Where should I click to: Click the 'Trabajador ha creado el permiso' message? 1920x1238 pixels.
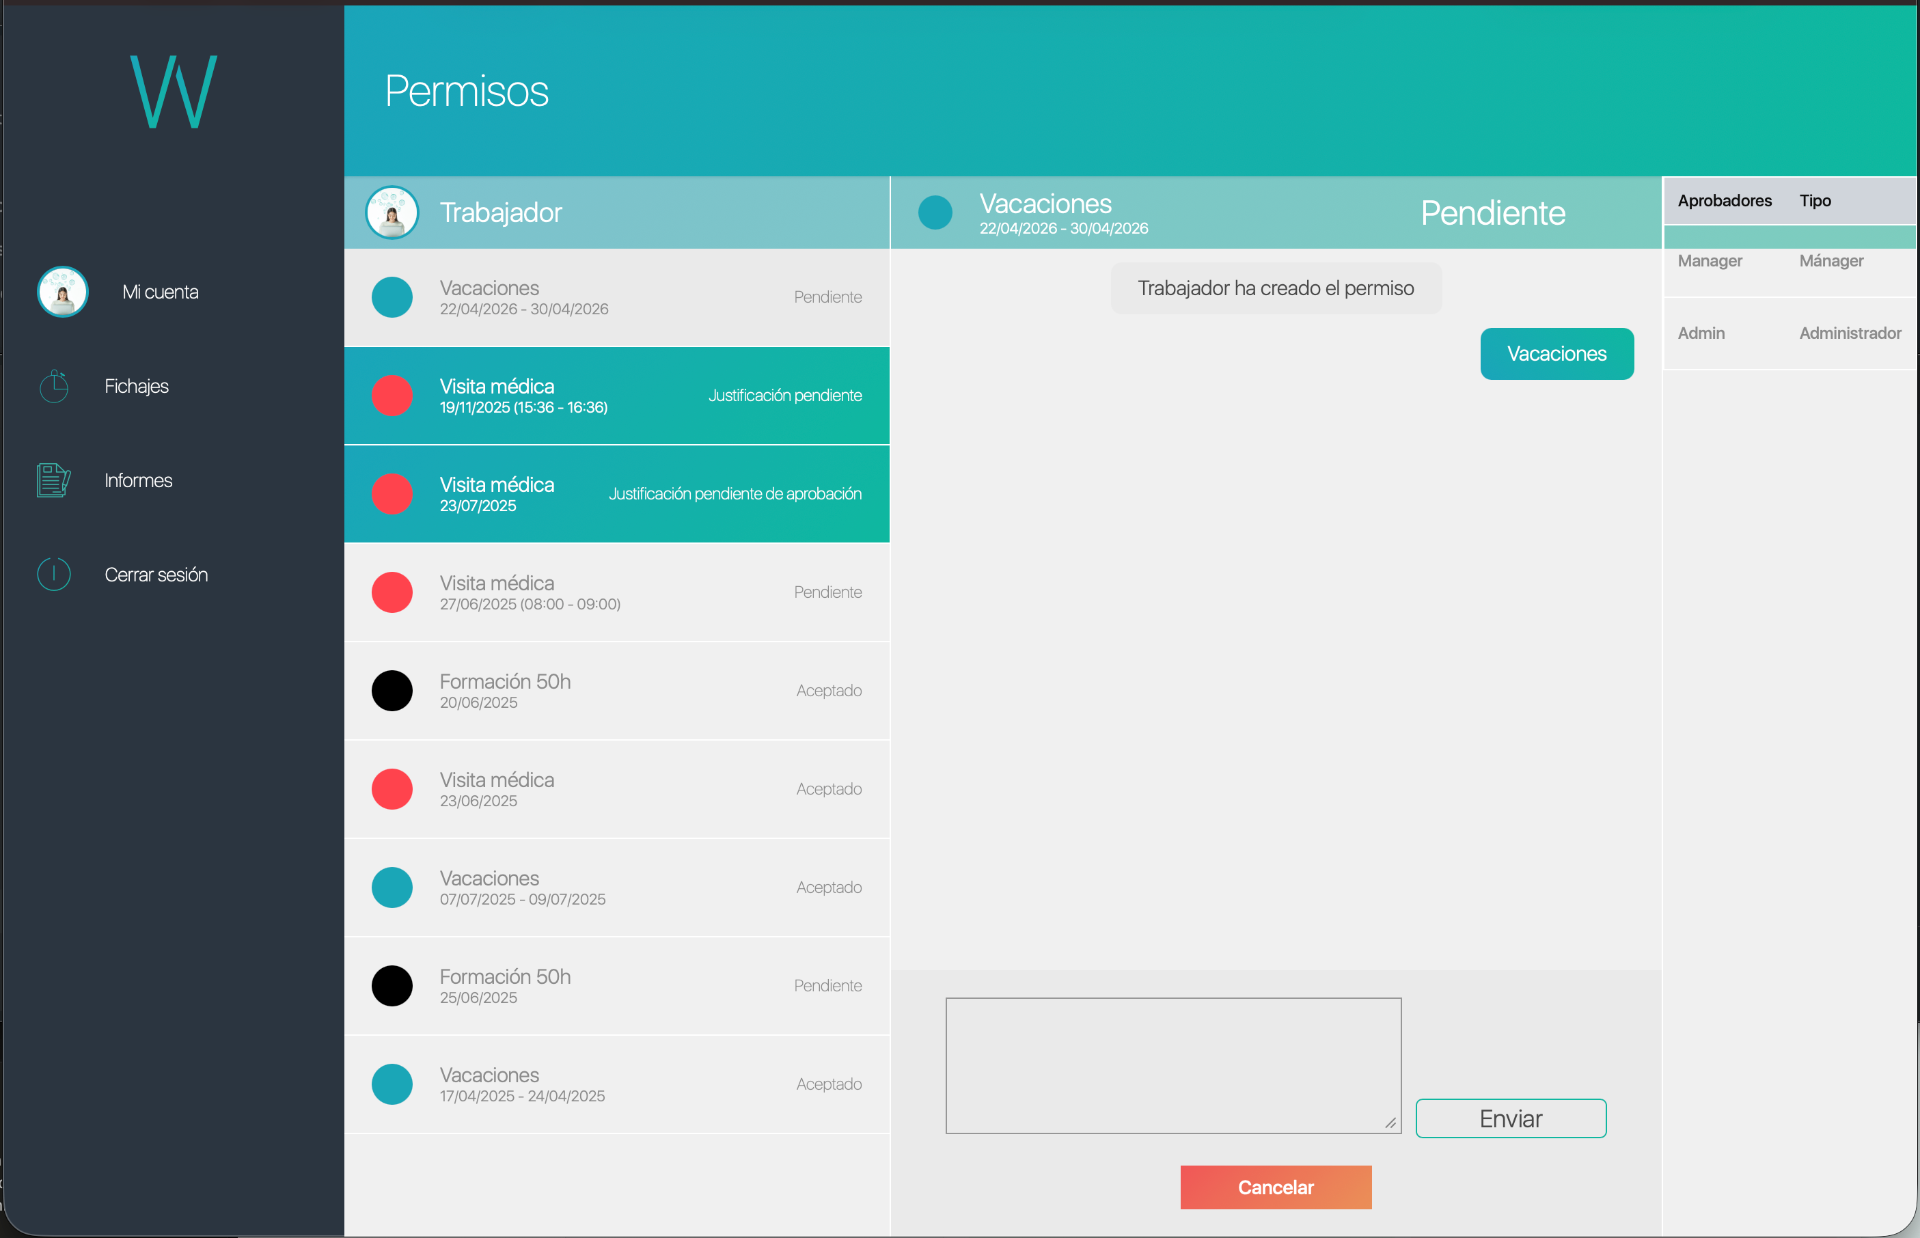point(1276,289)
